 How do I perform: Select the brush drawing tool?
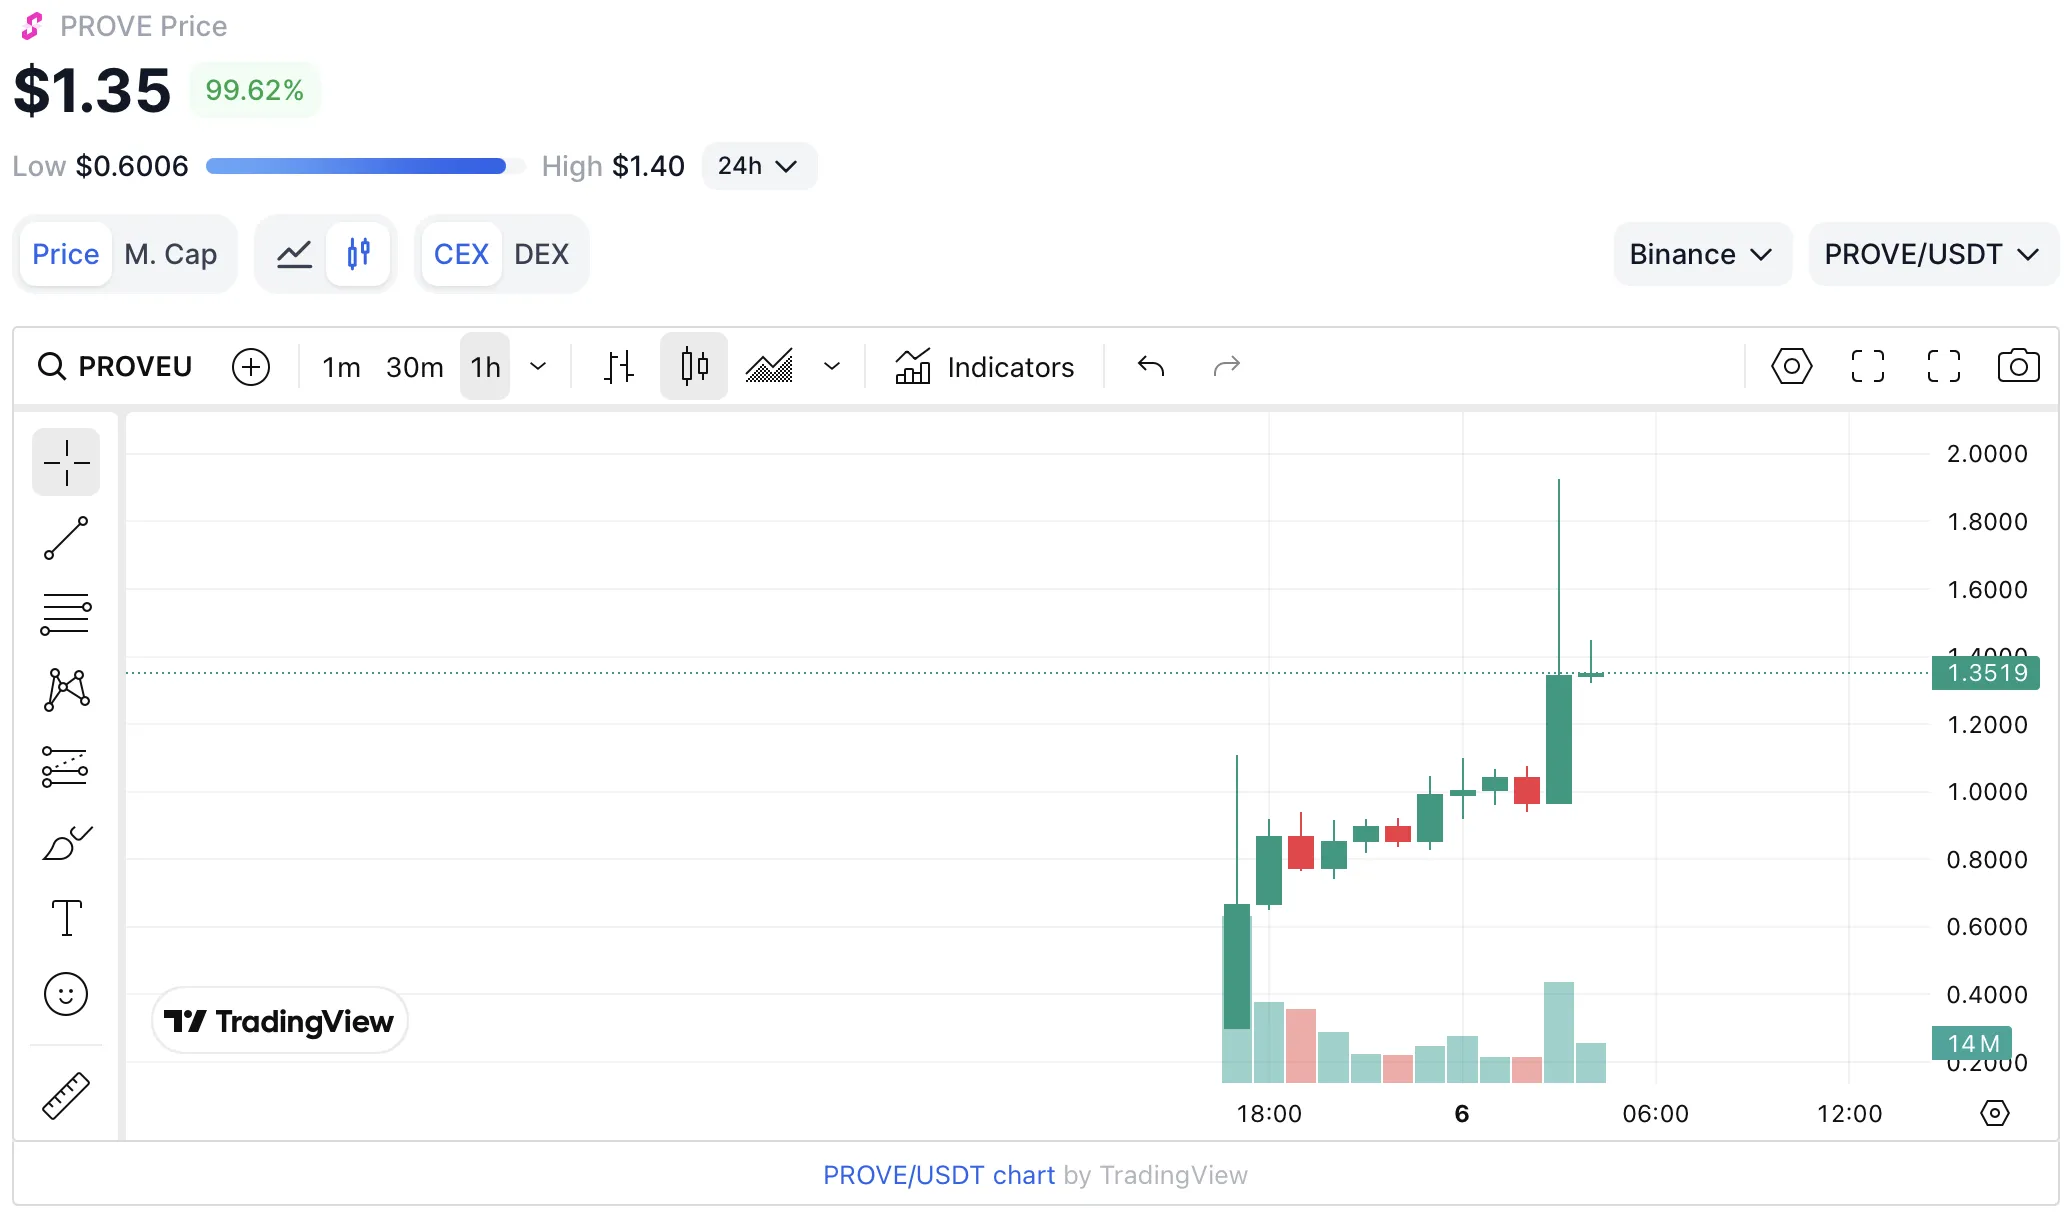[66, 843]
